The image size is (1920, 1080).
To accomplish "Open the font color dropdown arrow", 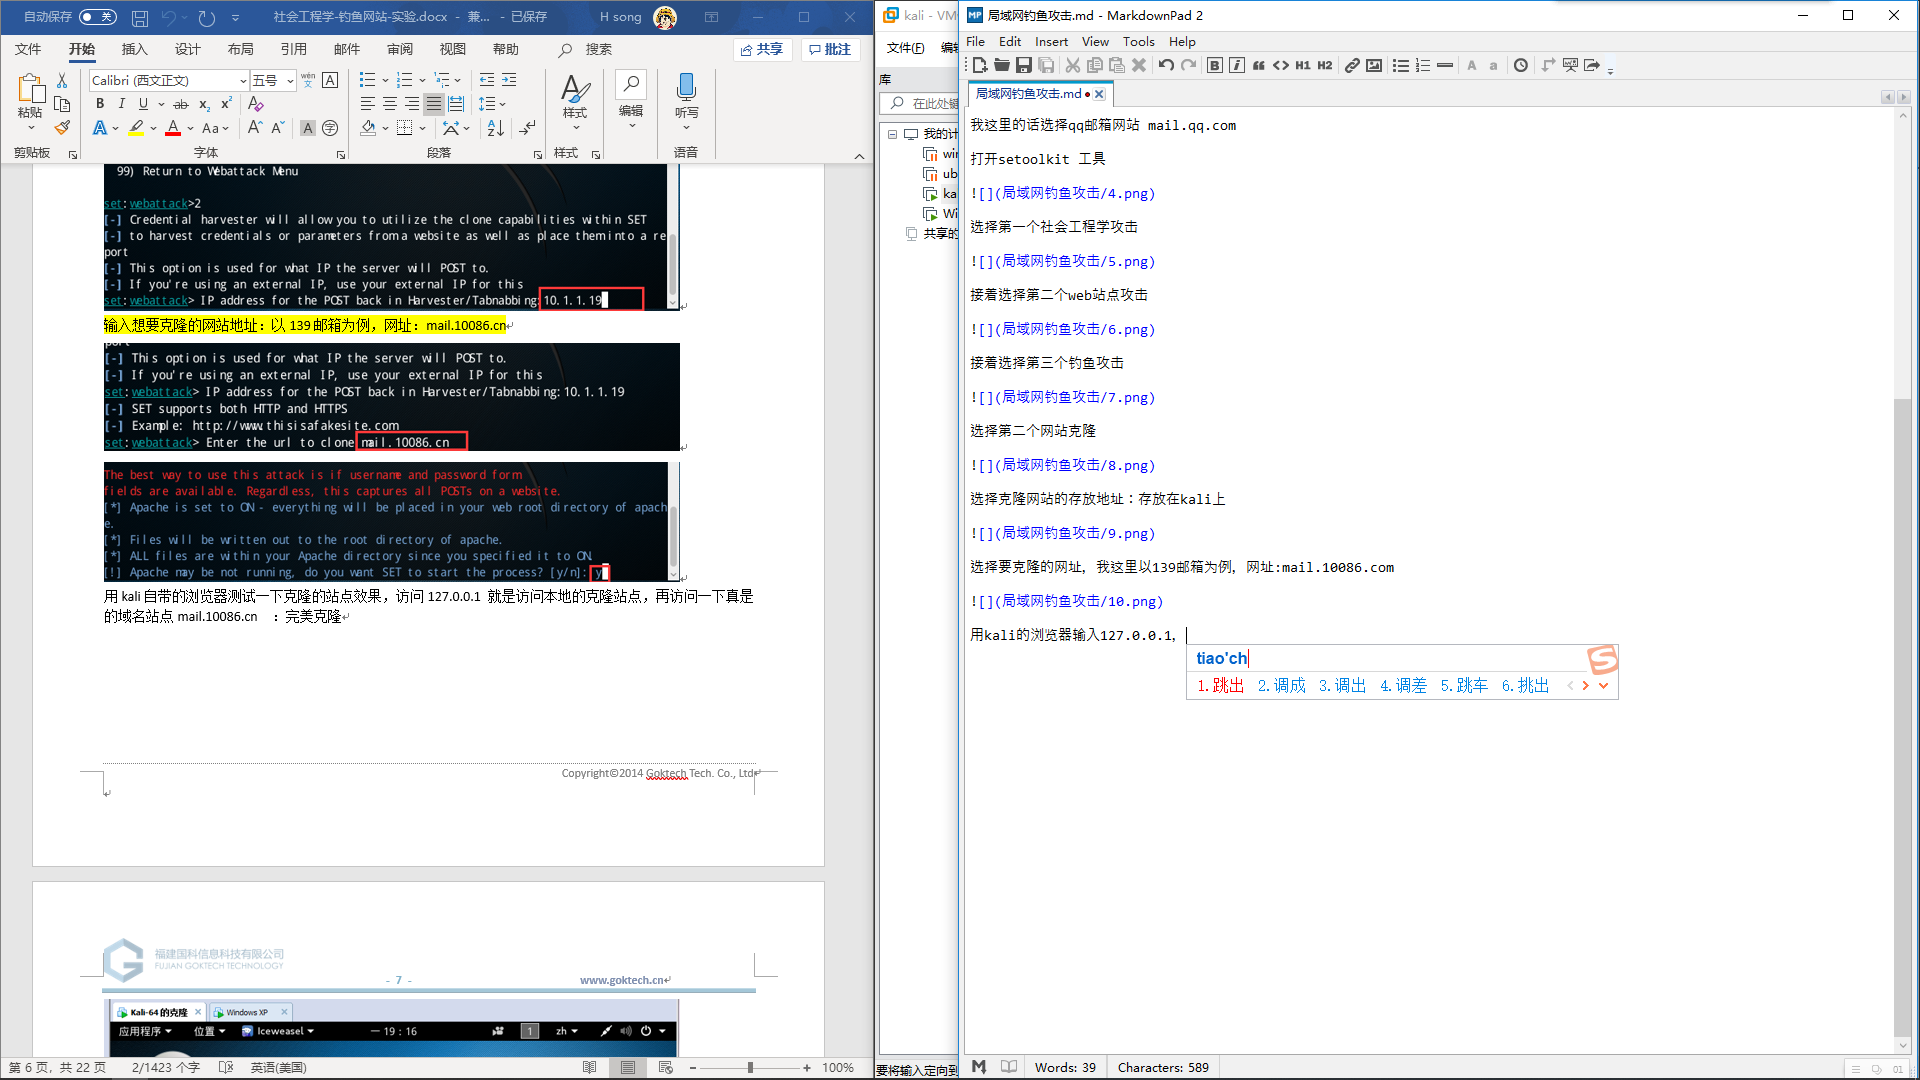I will coord(190,128).
